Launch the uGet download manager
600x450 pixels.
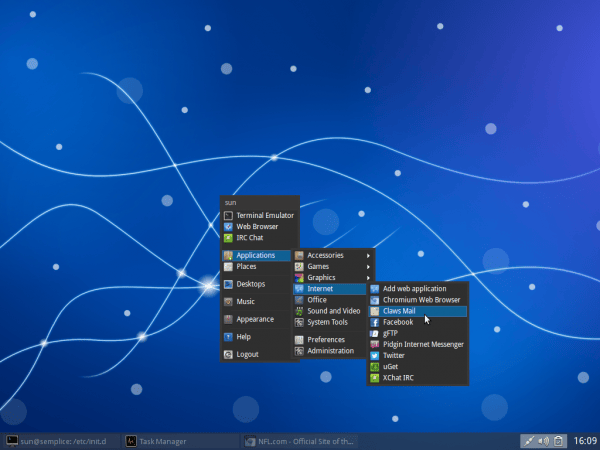tap(392, 366)
